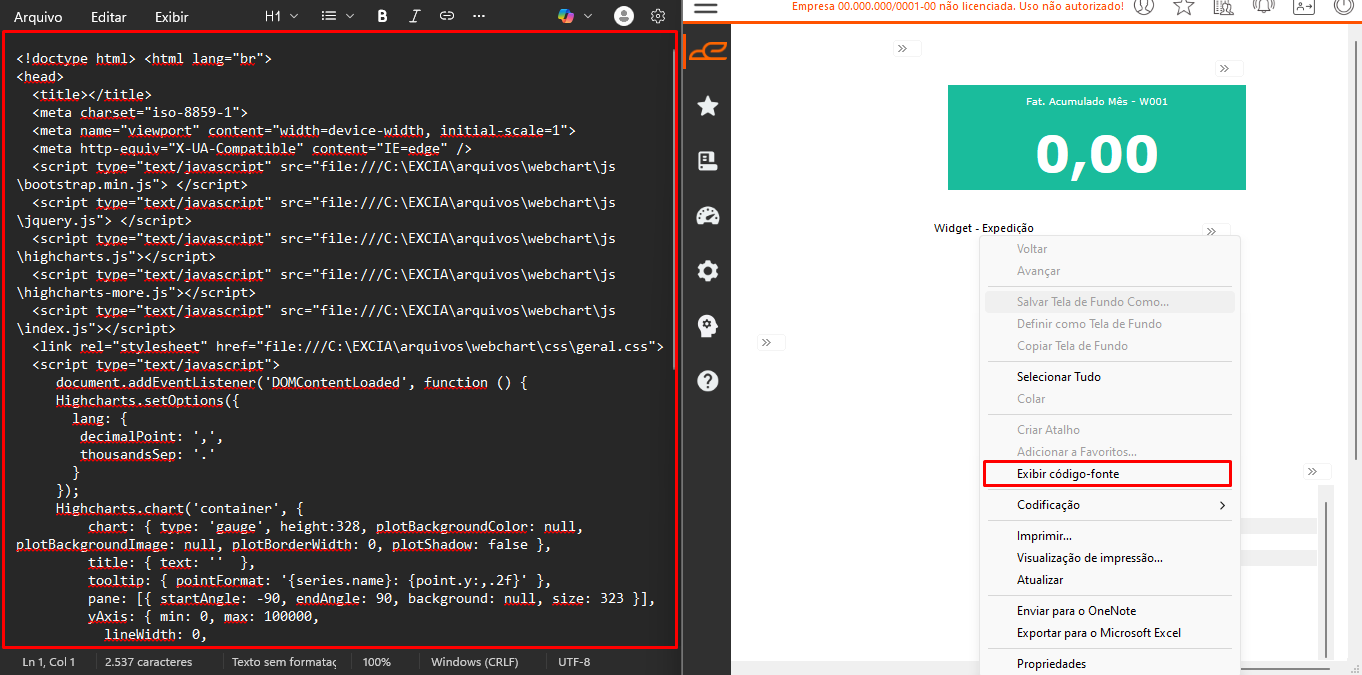1362x675 pixels.
Task: Open the settings gear in dark sidebar
Action: 708,271
